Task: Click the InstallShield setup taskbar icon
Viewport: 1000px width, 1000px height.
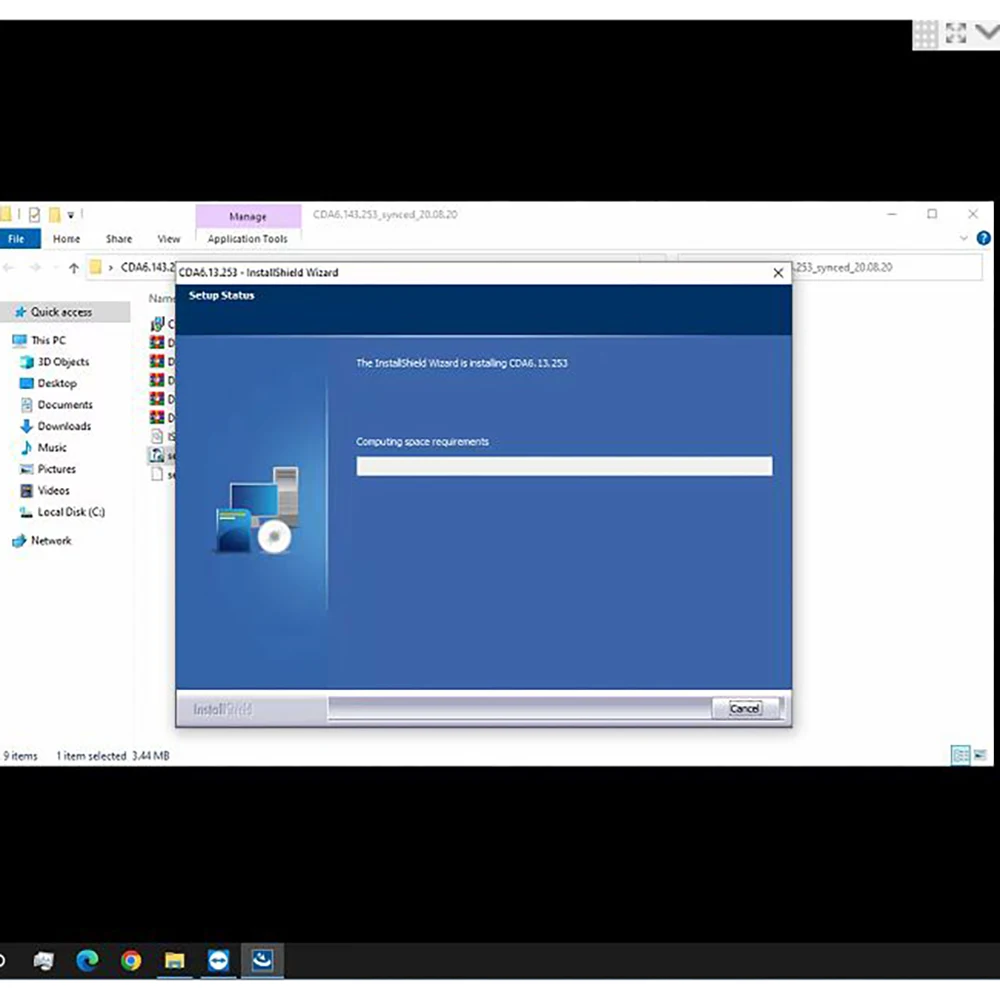Action: coord(262,961)
